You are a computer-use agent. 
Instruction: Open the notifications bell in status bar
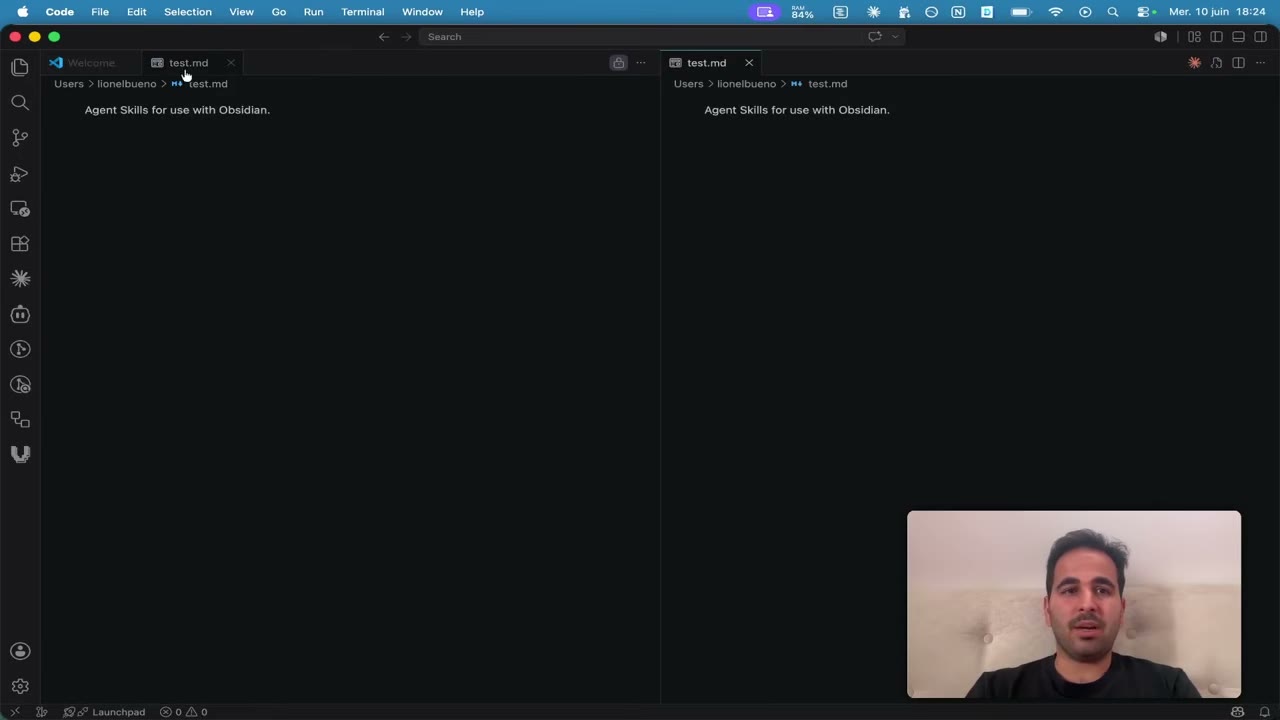[1264, 712]
